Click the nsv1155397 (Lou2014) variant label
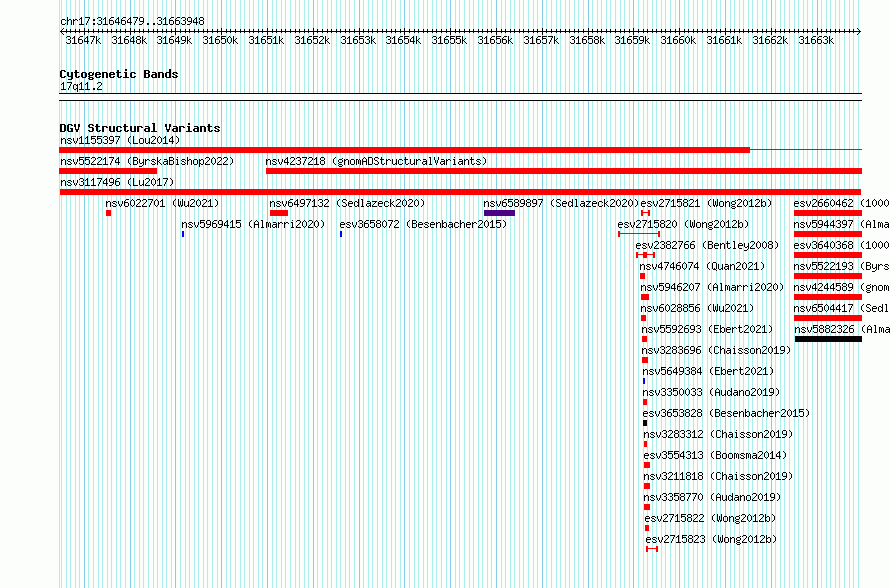The image size is (890, 588). [120, 140]
